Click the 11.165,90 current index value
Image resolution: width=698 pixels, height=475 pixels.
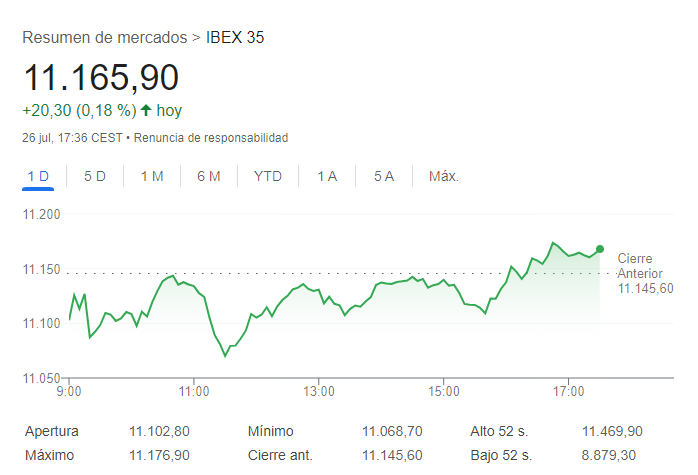pyautogui.click(x=101, y=78)
